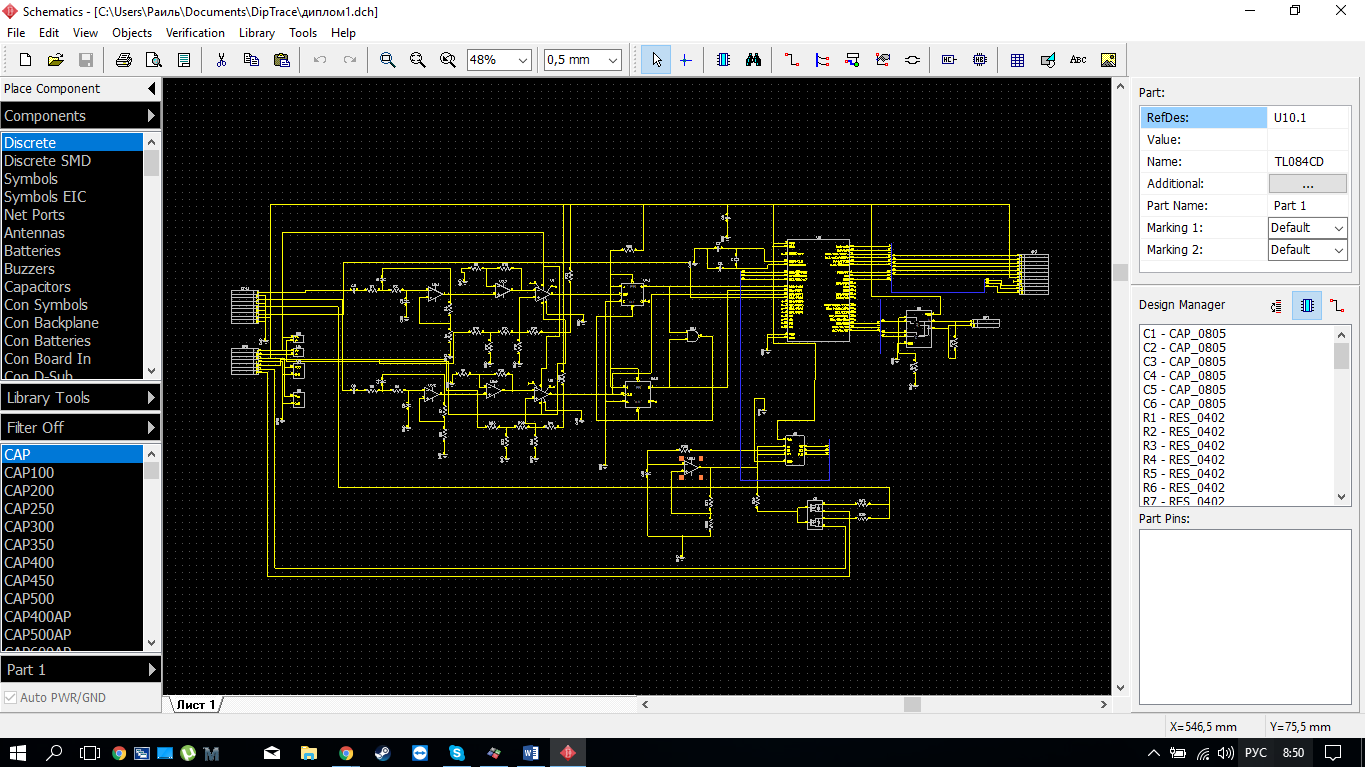Open print preview
The width and height of the screenshot is (1365, 767).
click(153, 60)
